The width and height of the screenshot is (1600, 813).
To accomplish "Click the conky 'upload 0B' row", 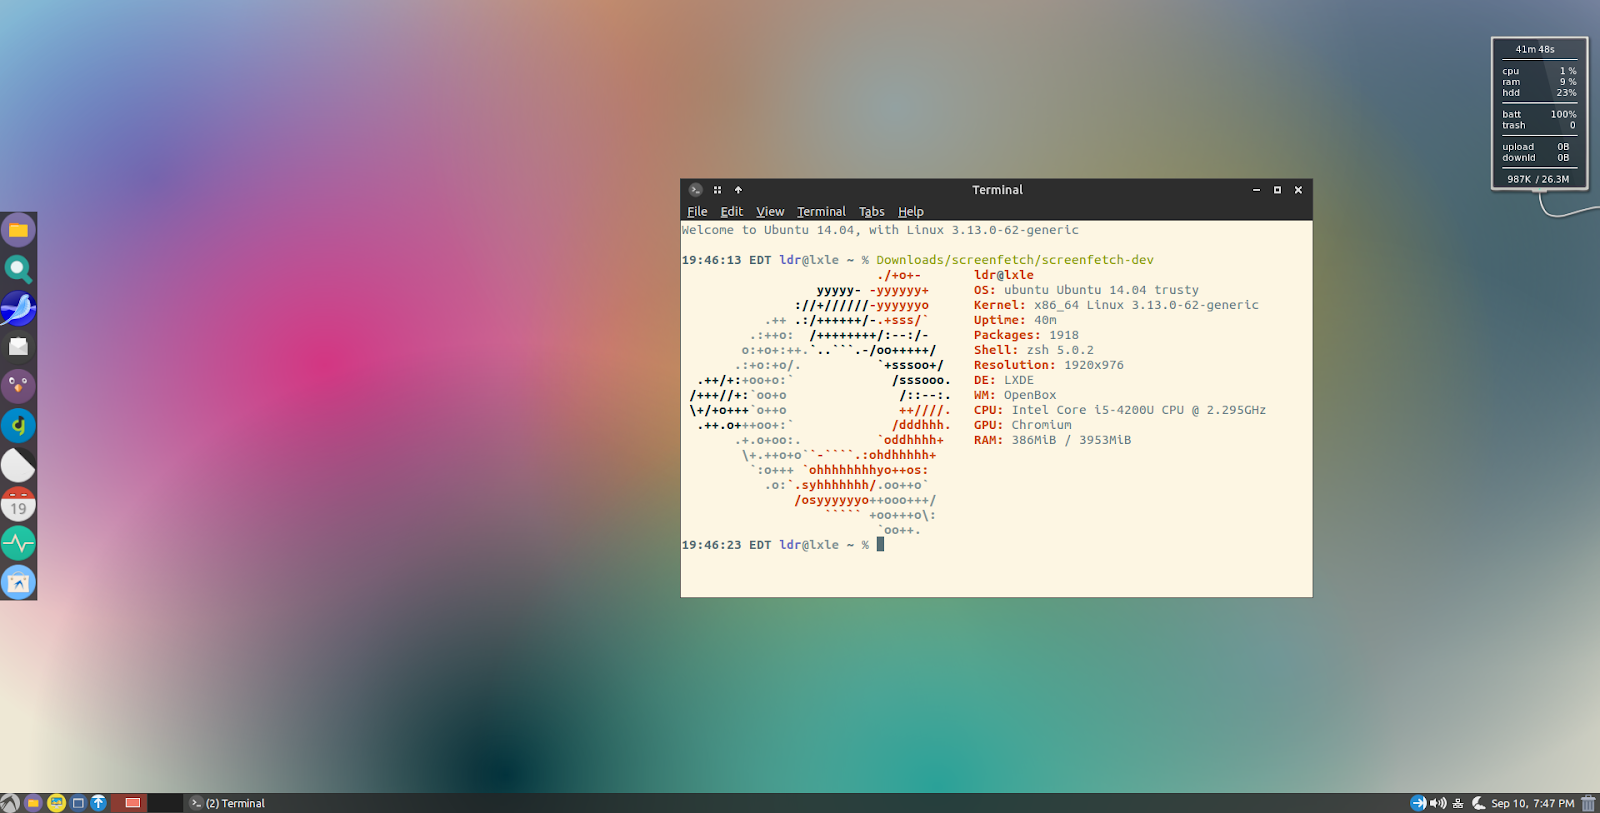I will [x=1536, y=147].
